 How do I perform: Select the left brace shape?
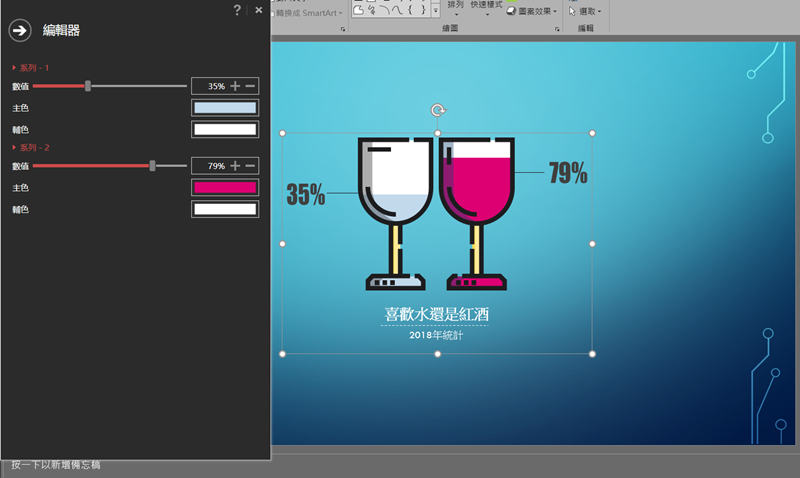click(410, 10)
